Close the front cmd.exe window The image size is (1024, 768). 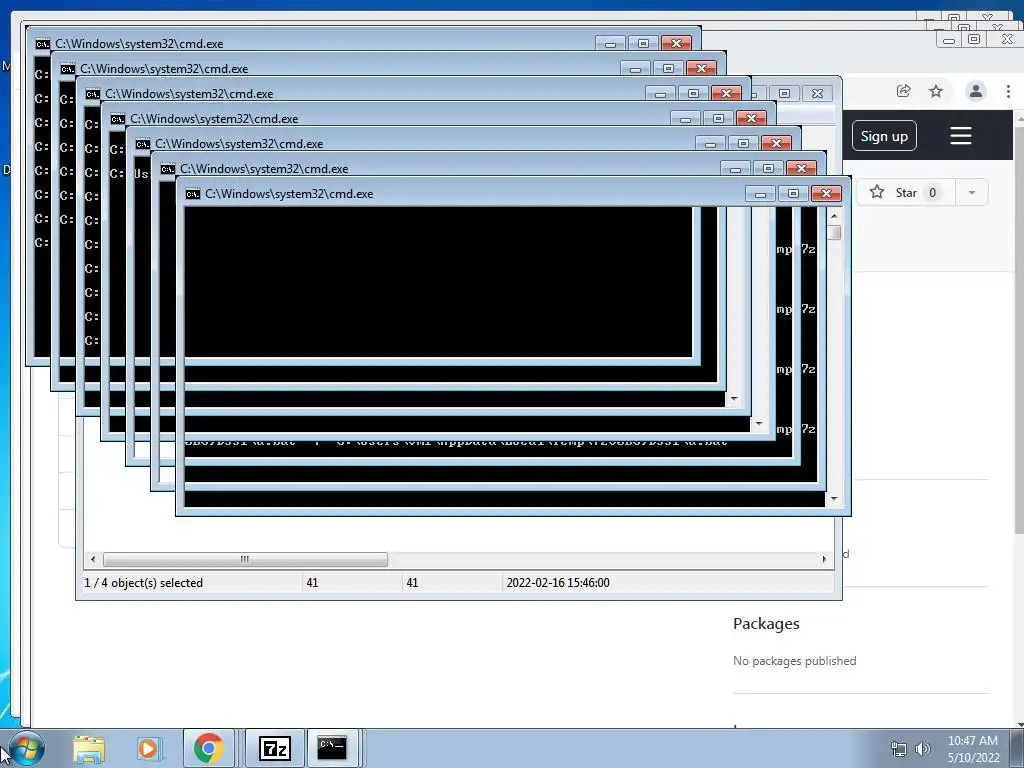pyautogui.click(x=826, y=193)
